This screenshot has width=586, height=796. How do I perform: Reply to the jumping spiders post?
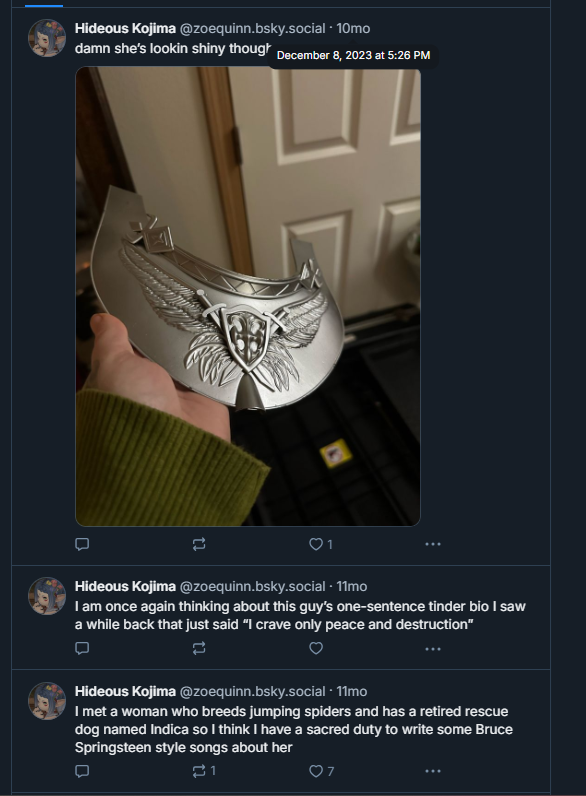point(82,771)
